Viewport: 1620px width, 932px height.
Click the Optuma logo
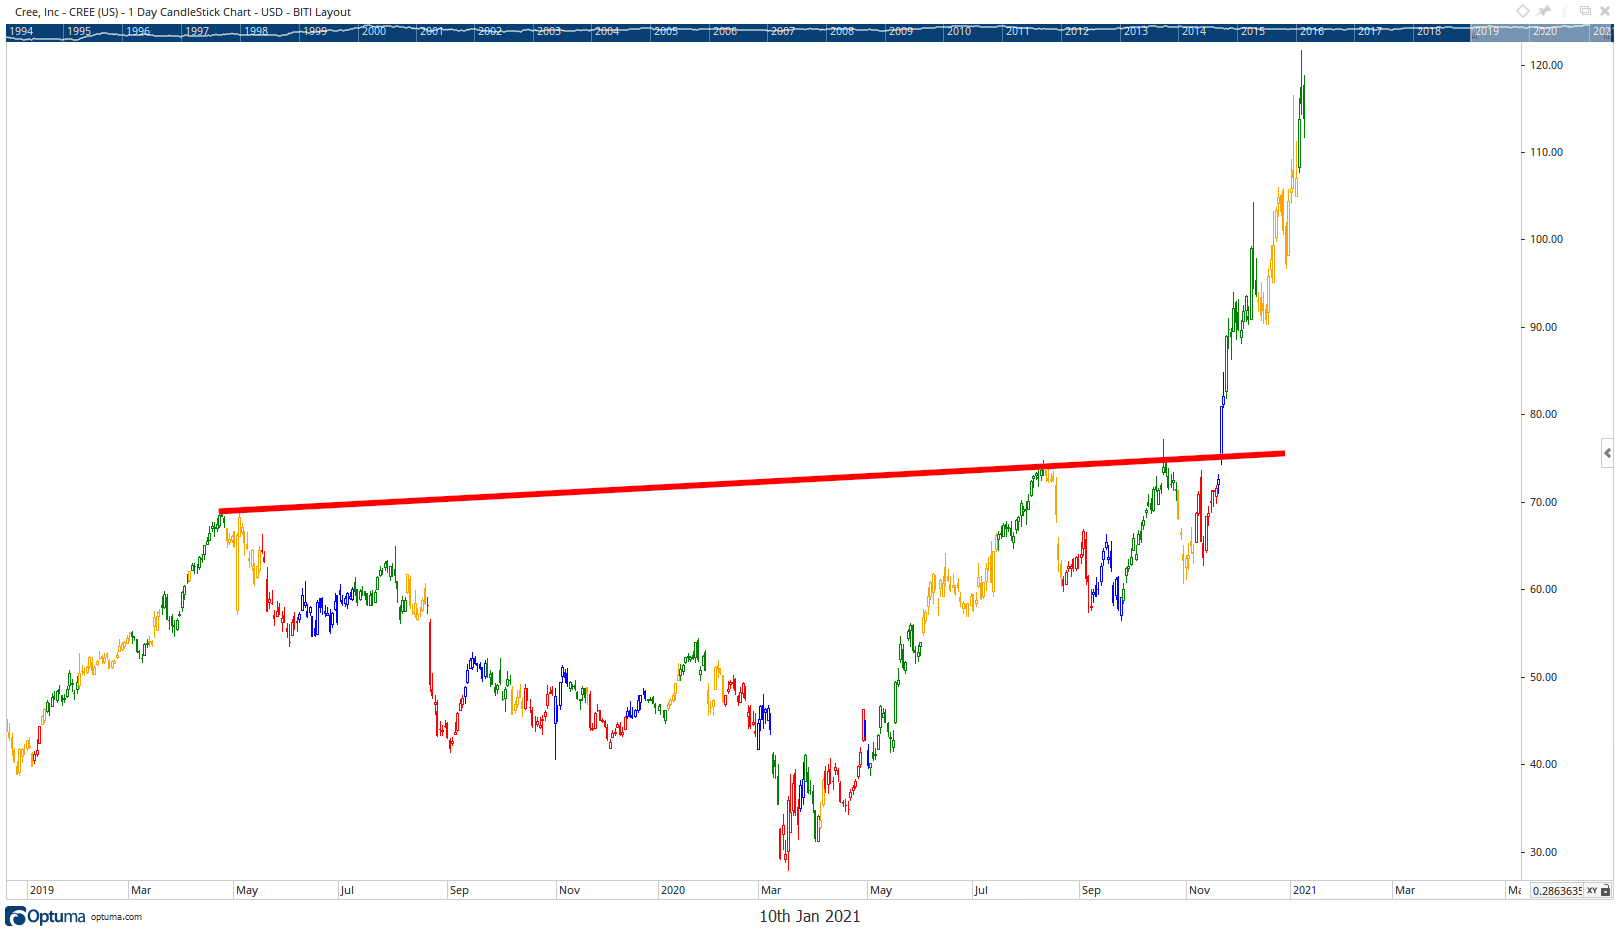(x=45, y=916)
